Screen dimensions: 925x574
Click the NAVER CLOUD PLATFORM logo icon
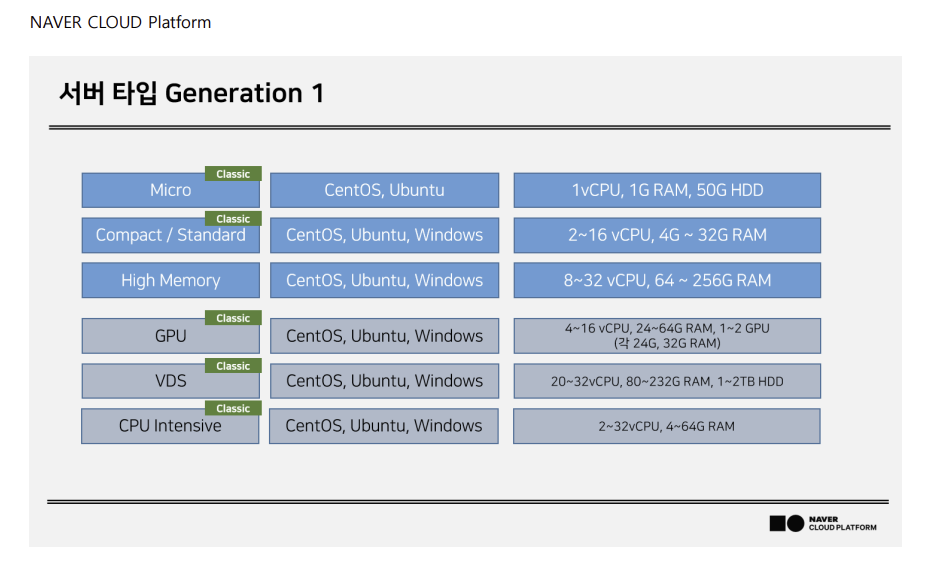tap(823, 523)
